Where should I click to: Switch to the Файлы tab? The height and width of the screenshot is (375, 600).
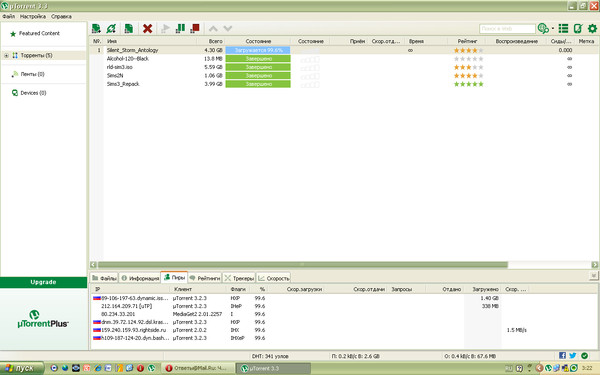104,278
